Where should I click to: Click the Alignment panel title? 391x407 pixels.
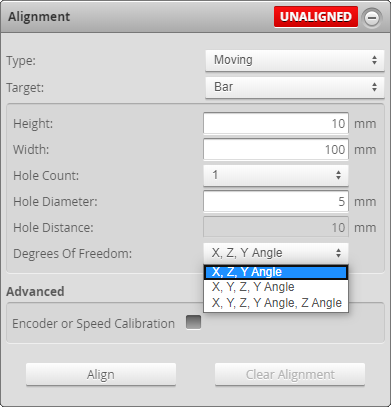click(x=39, y=17)
